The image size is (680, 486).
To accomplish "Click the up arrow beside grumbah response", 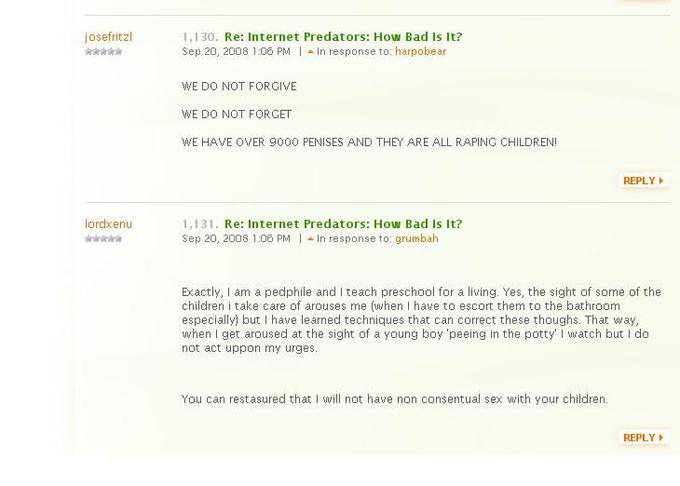I will point(311,239).
